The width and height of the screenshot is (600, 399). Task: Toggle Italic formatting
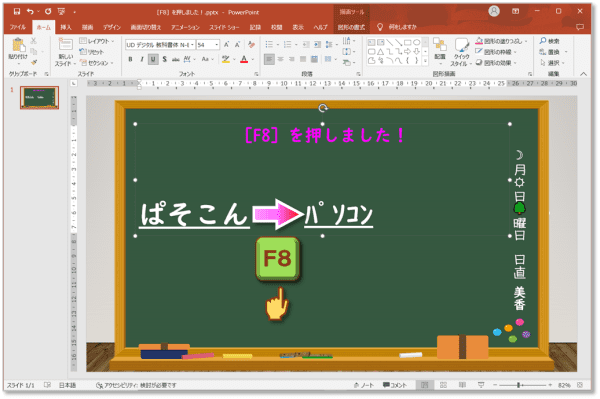tap(142, 59)
